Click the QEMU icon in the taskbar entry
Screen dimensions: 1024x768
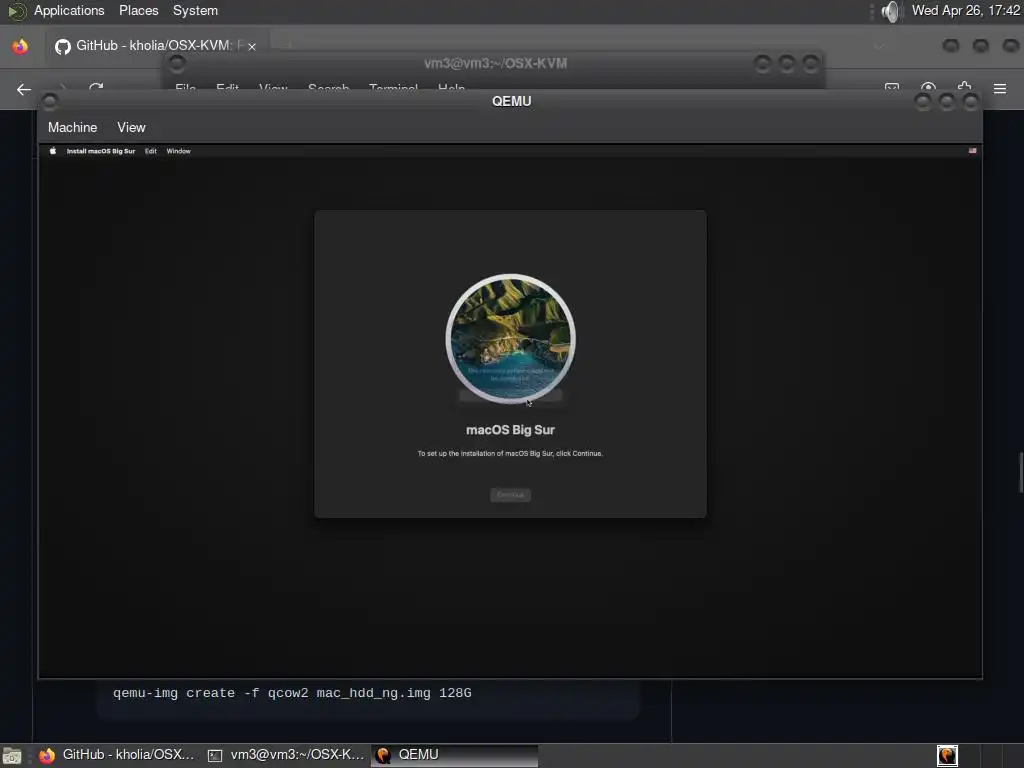point(383,756)
